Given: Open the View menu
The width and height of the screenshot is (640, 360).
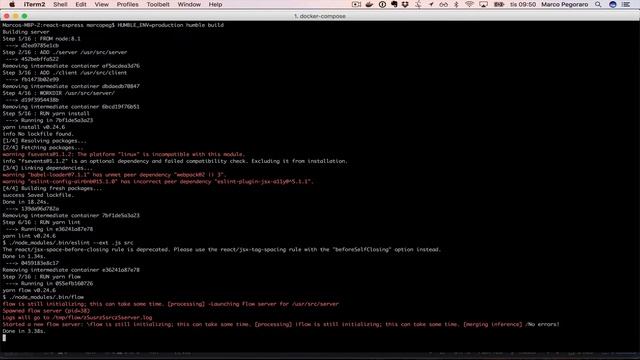Looking at the screenshot, I should (101, 4).
